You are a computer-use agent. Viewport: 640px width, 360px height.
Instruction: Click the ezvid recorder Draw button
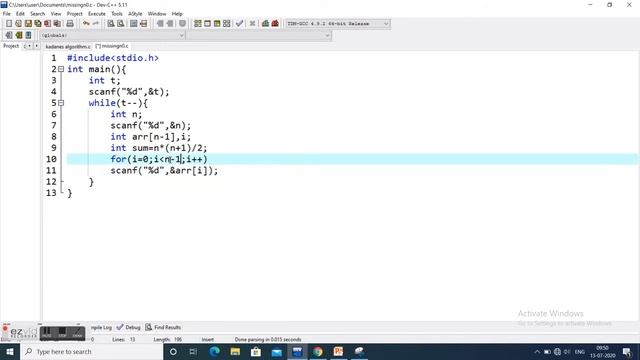tap(77, 333)
